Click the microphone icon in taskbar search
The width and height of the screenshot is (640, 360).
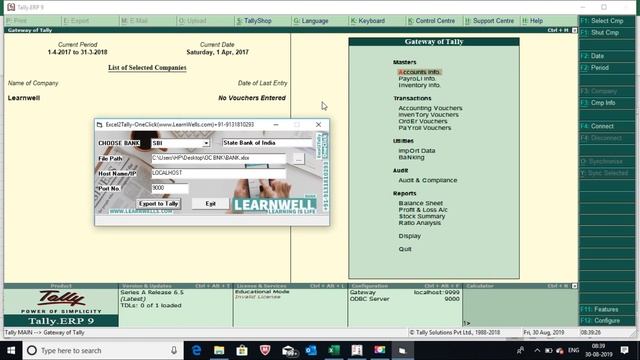click(174, 351)
